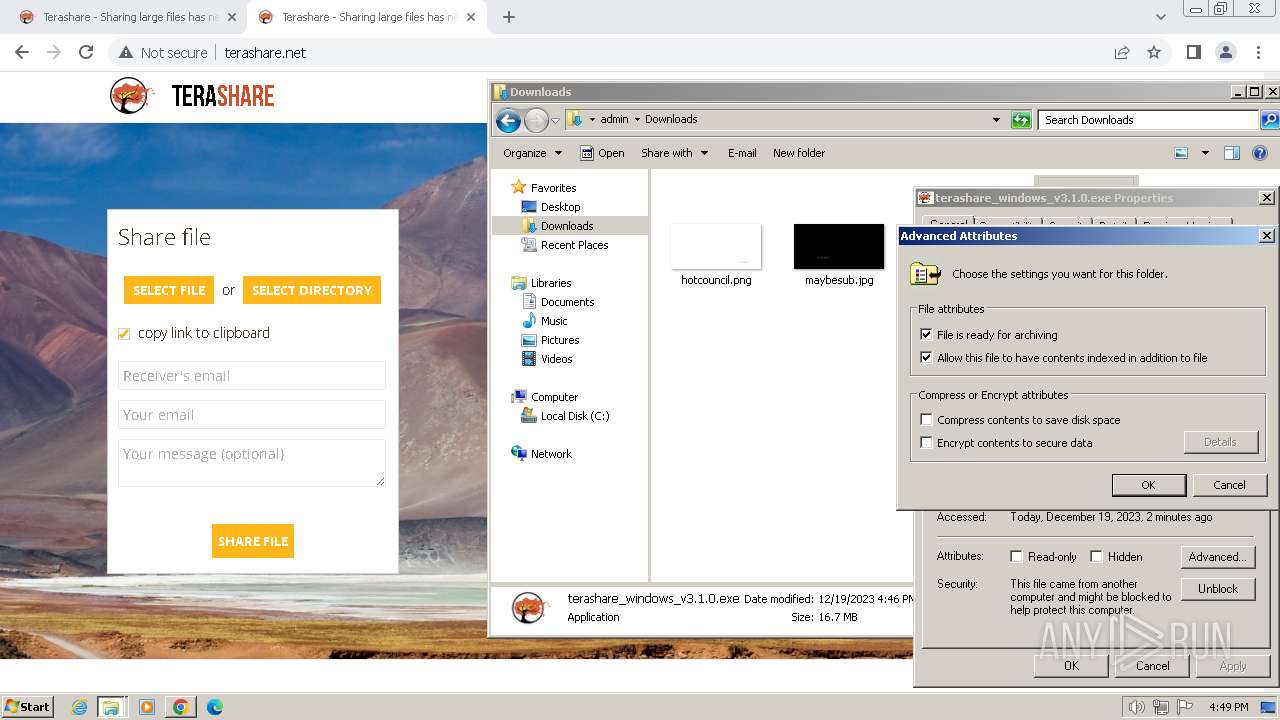Open Explorer help icon

1260,153
